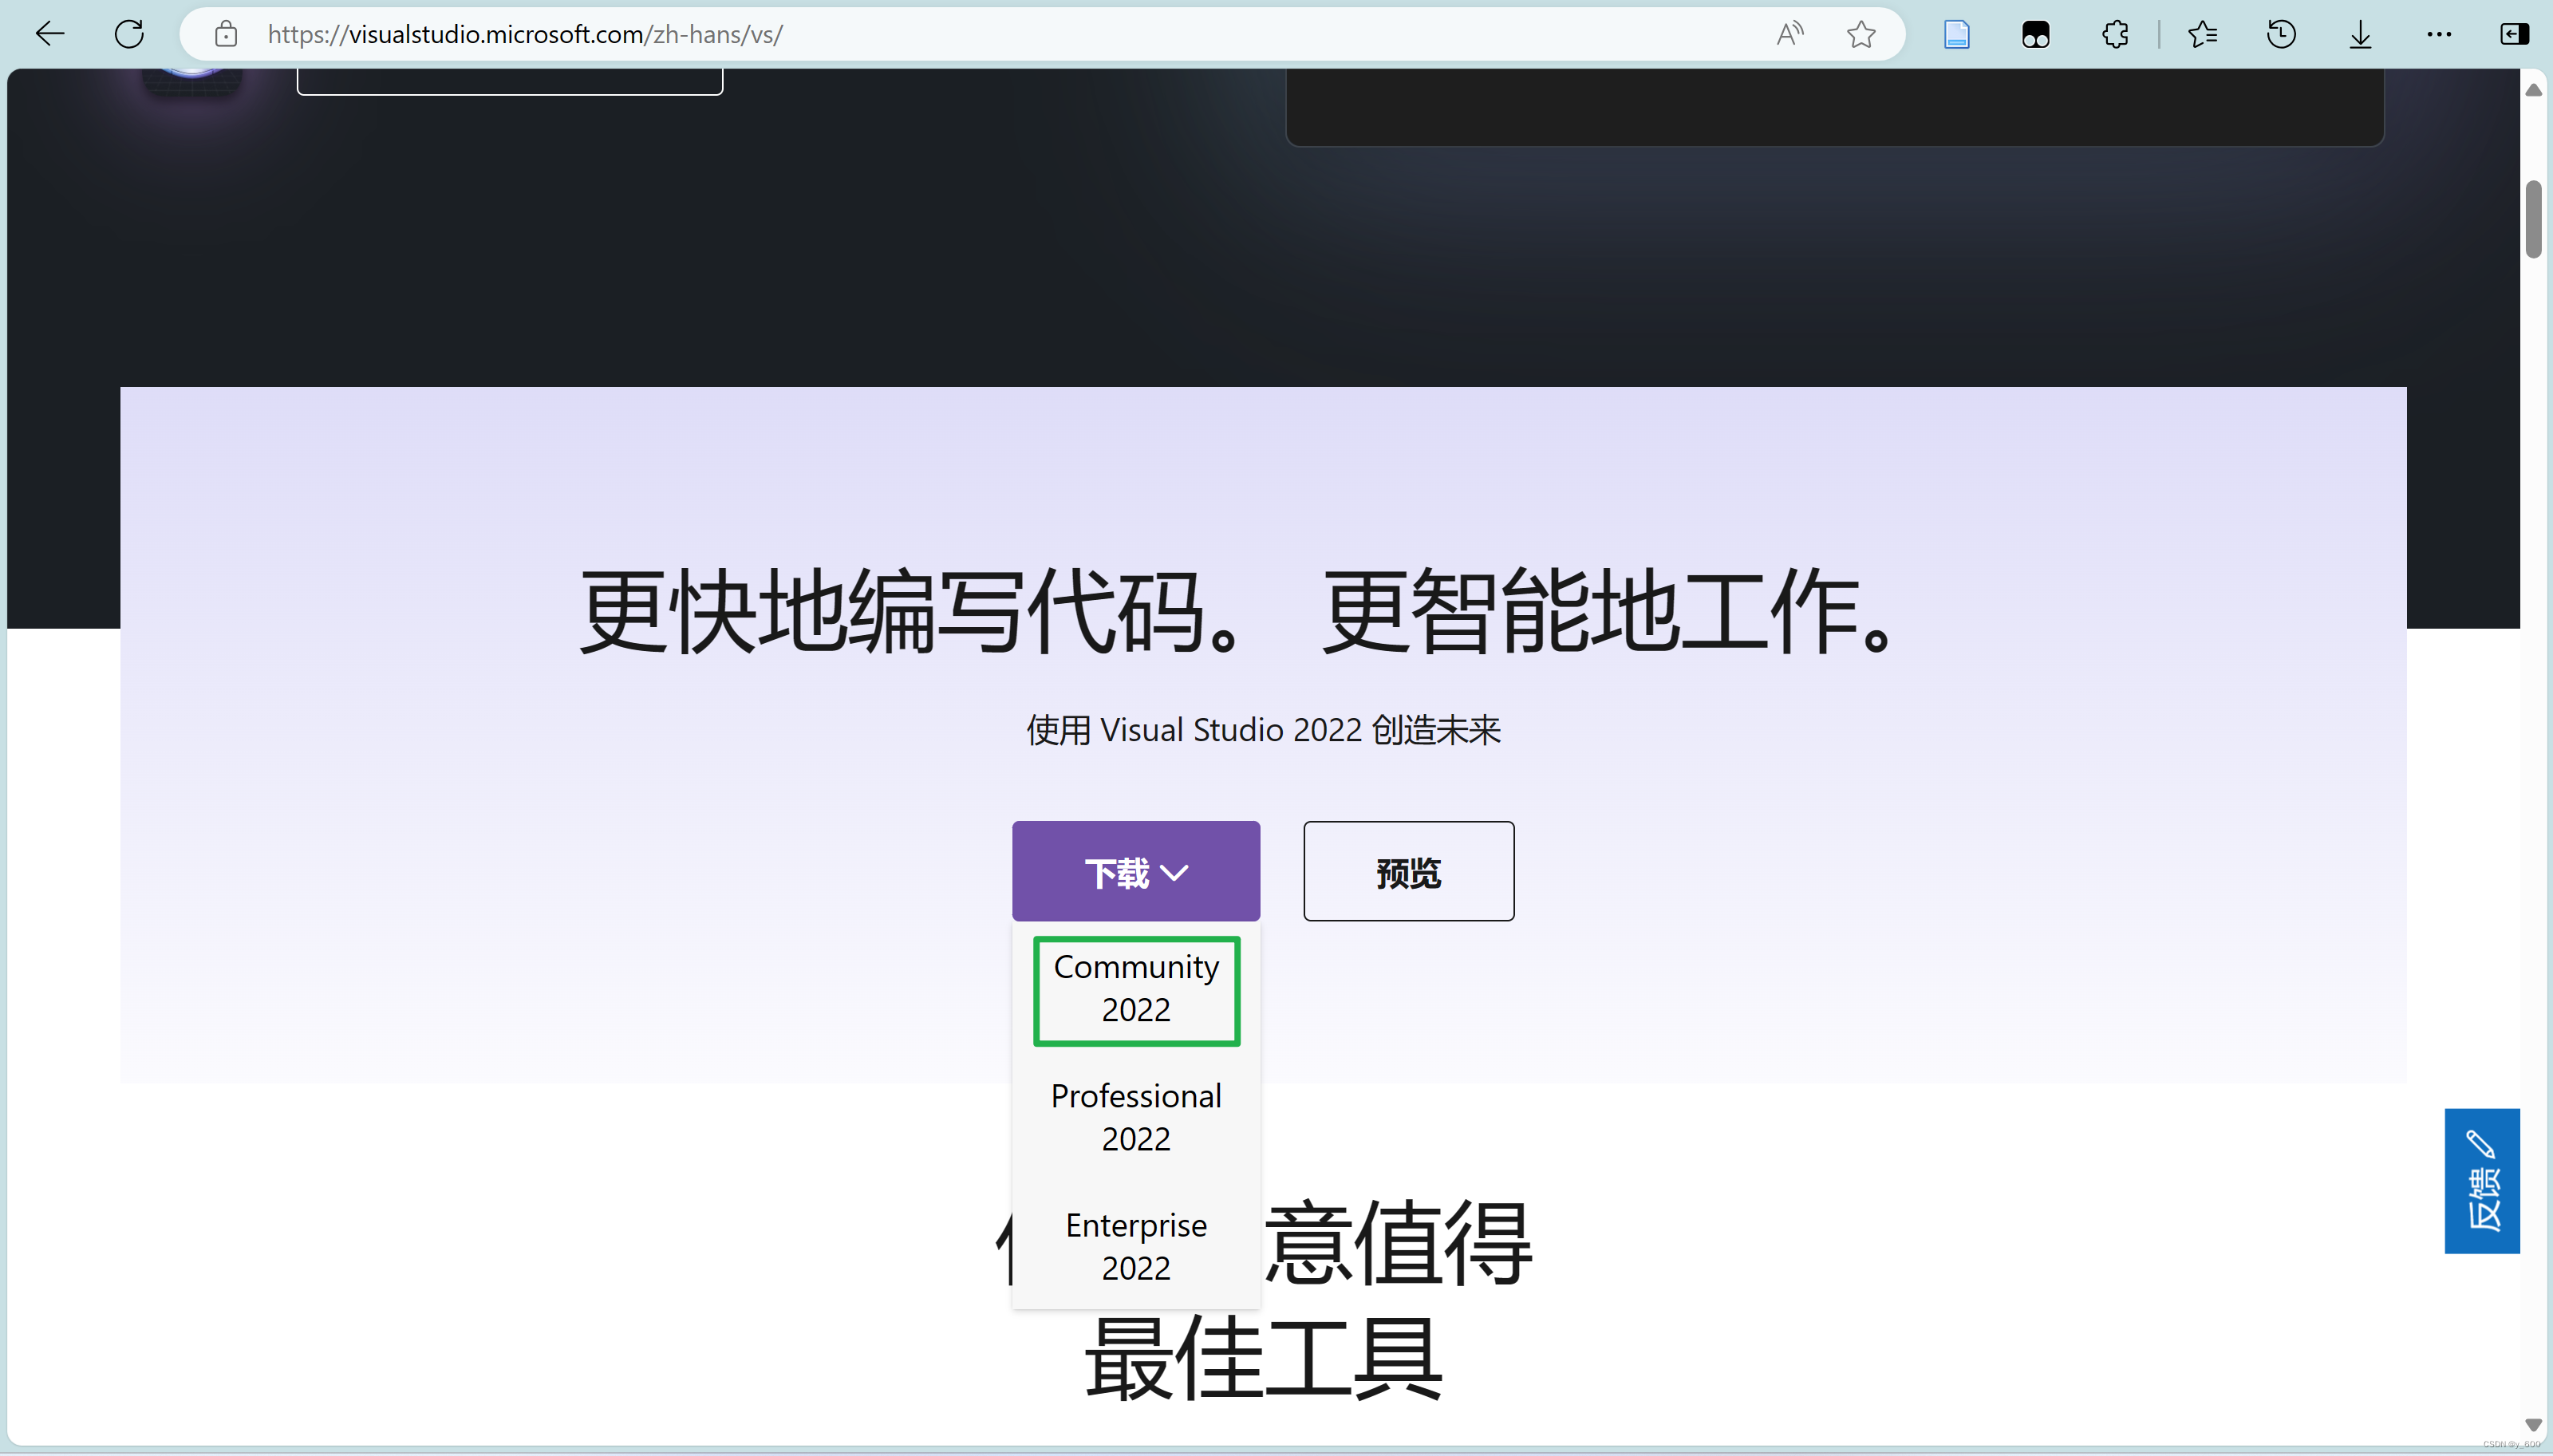
Task: Select Community 2022 from the dropdown
Action: coord(1136,989)
